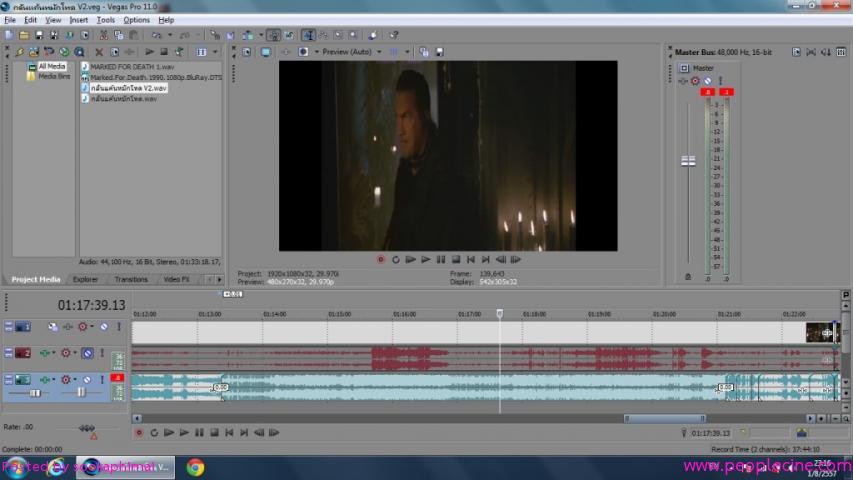Open the File menu

[10, 20]
